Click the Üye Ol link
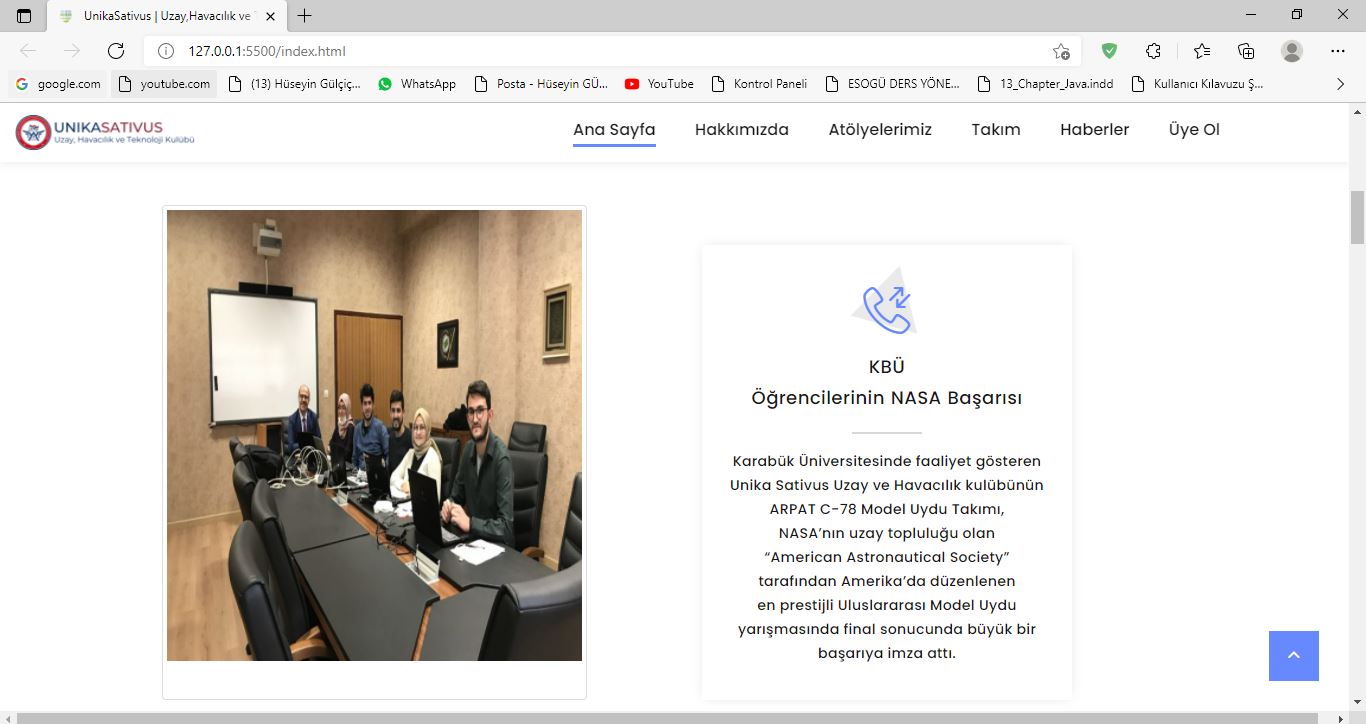This screenshot has width=1366, height=724. click(x=1193, y=129)
